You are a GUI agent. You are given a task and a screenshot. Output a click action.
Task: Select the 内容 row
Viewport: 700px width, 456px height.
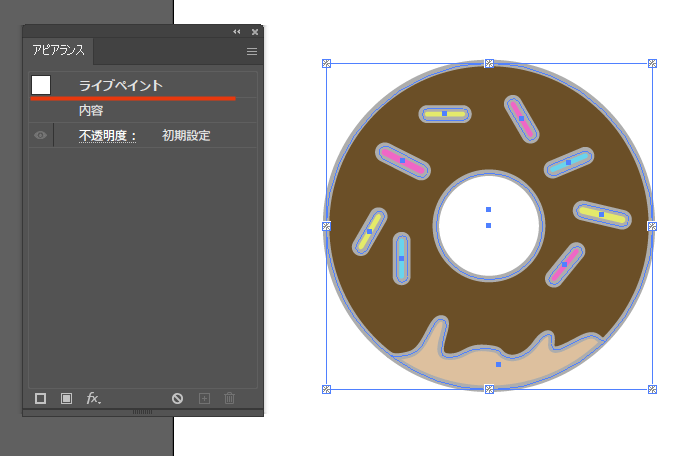click(143, 110)
